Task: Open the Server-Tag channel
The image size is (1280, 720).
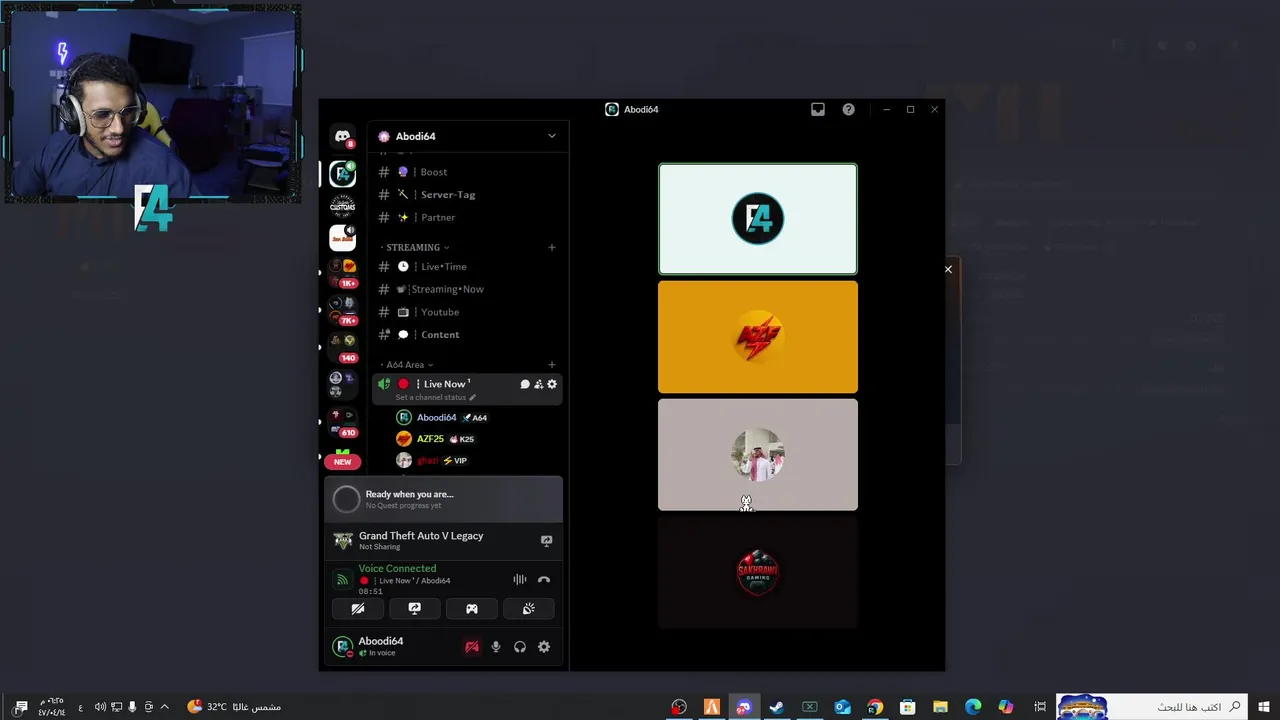Action: click(466, 195)
